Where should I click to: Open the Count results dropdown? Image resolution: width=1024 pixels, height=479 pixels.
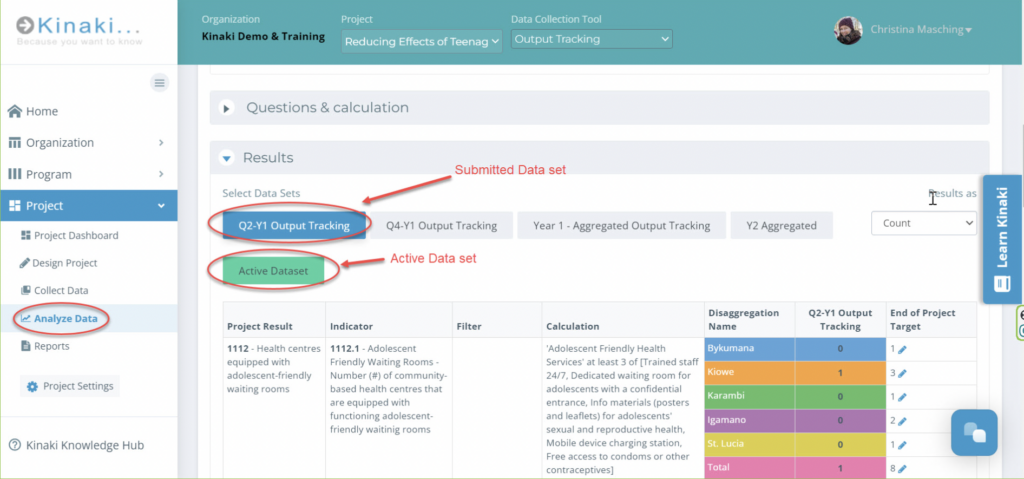(x=923, y=223)
